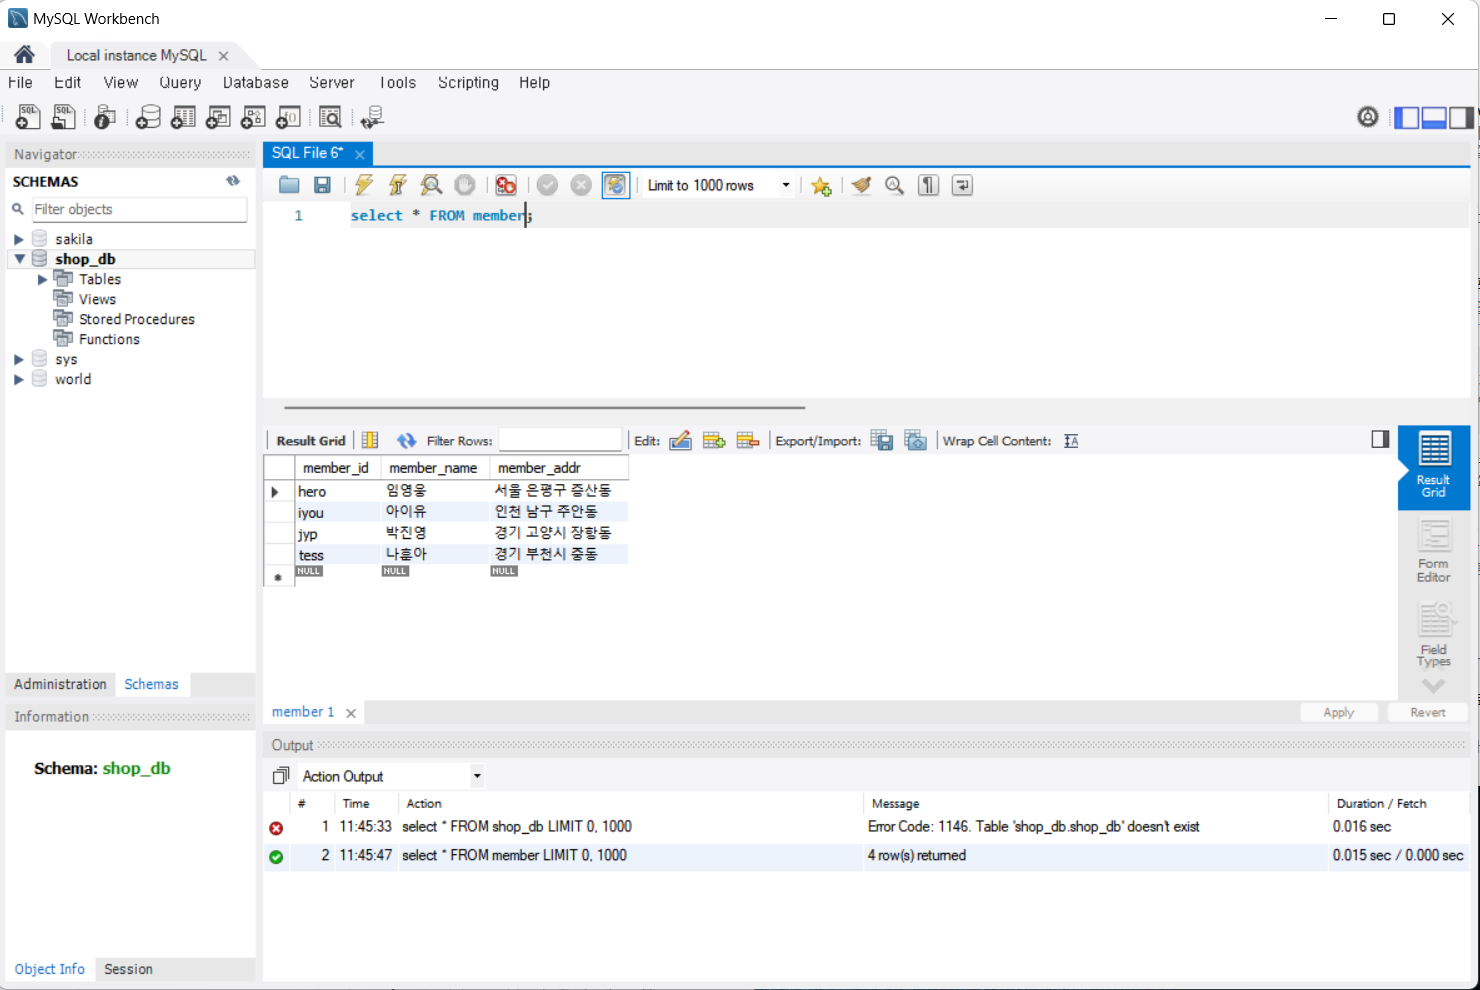Open a script file in this editor
The width and height of the screenshot is (1480, 990).
(289, 185)
